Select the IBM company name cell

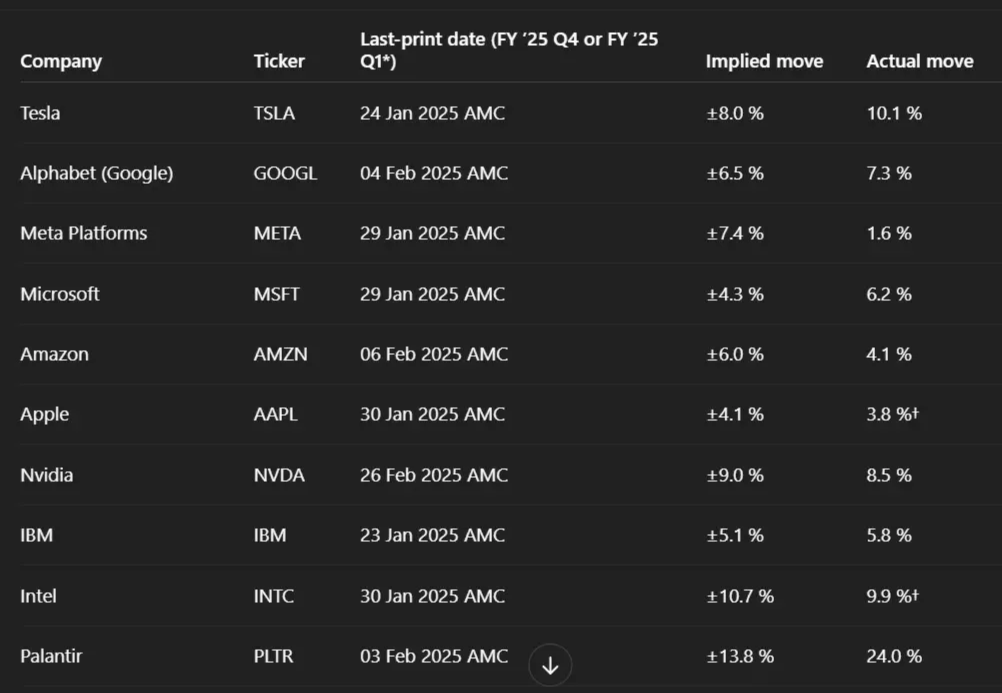[36, 535]
